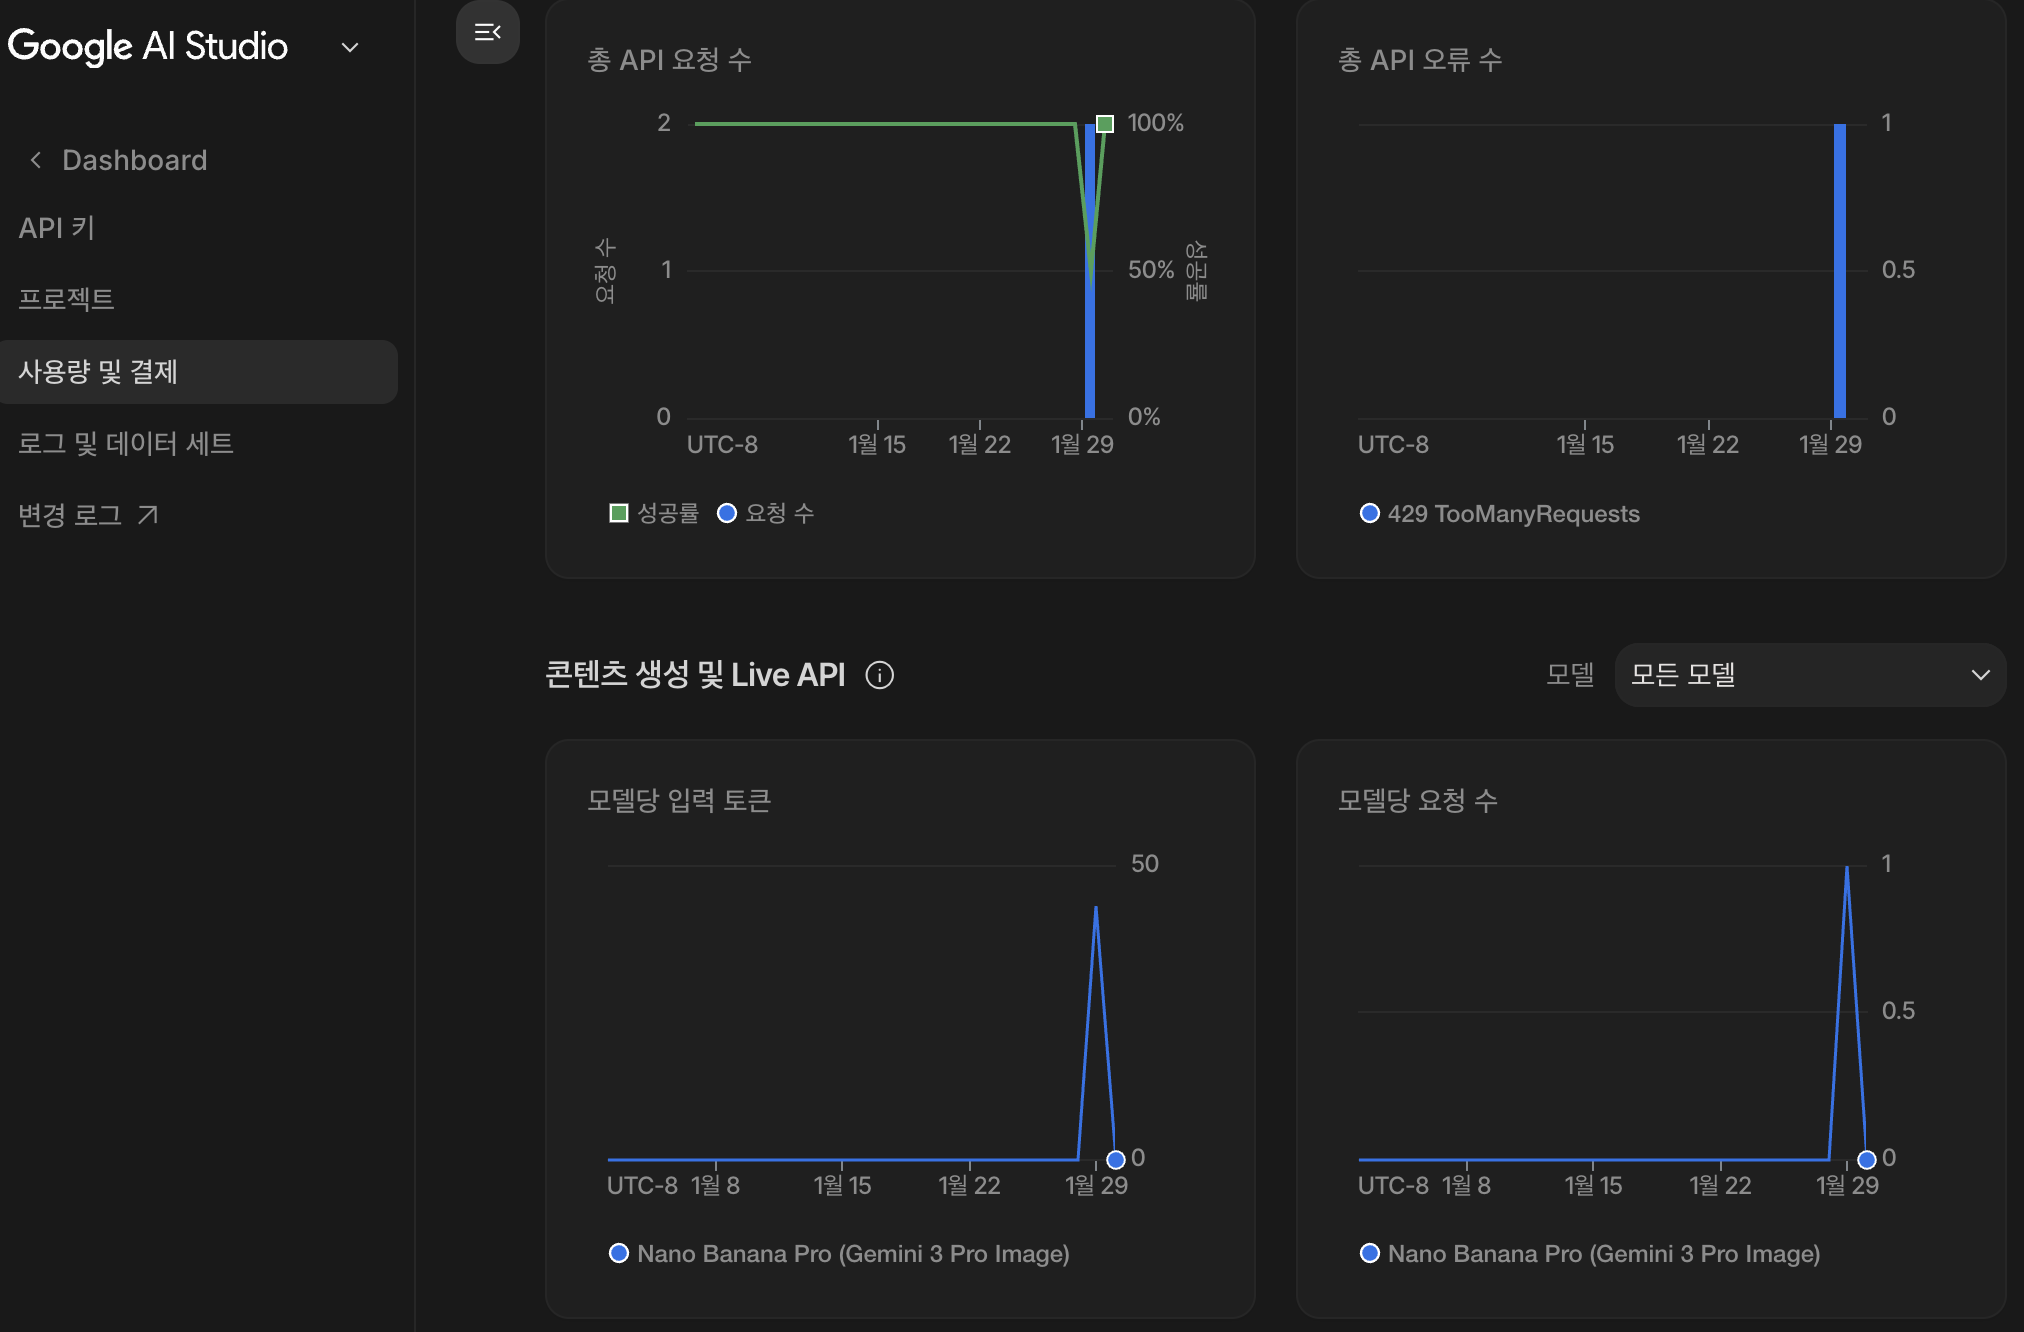Click the blue bar in 총 API 오류 수 chart
2024x1332 pixels.
point(1839,270)
